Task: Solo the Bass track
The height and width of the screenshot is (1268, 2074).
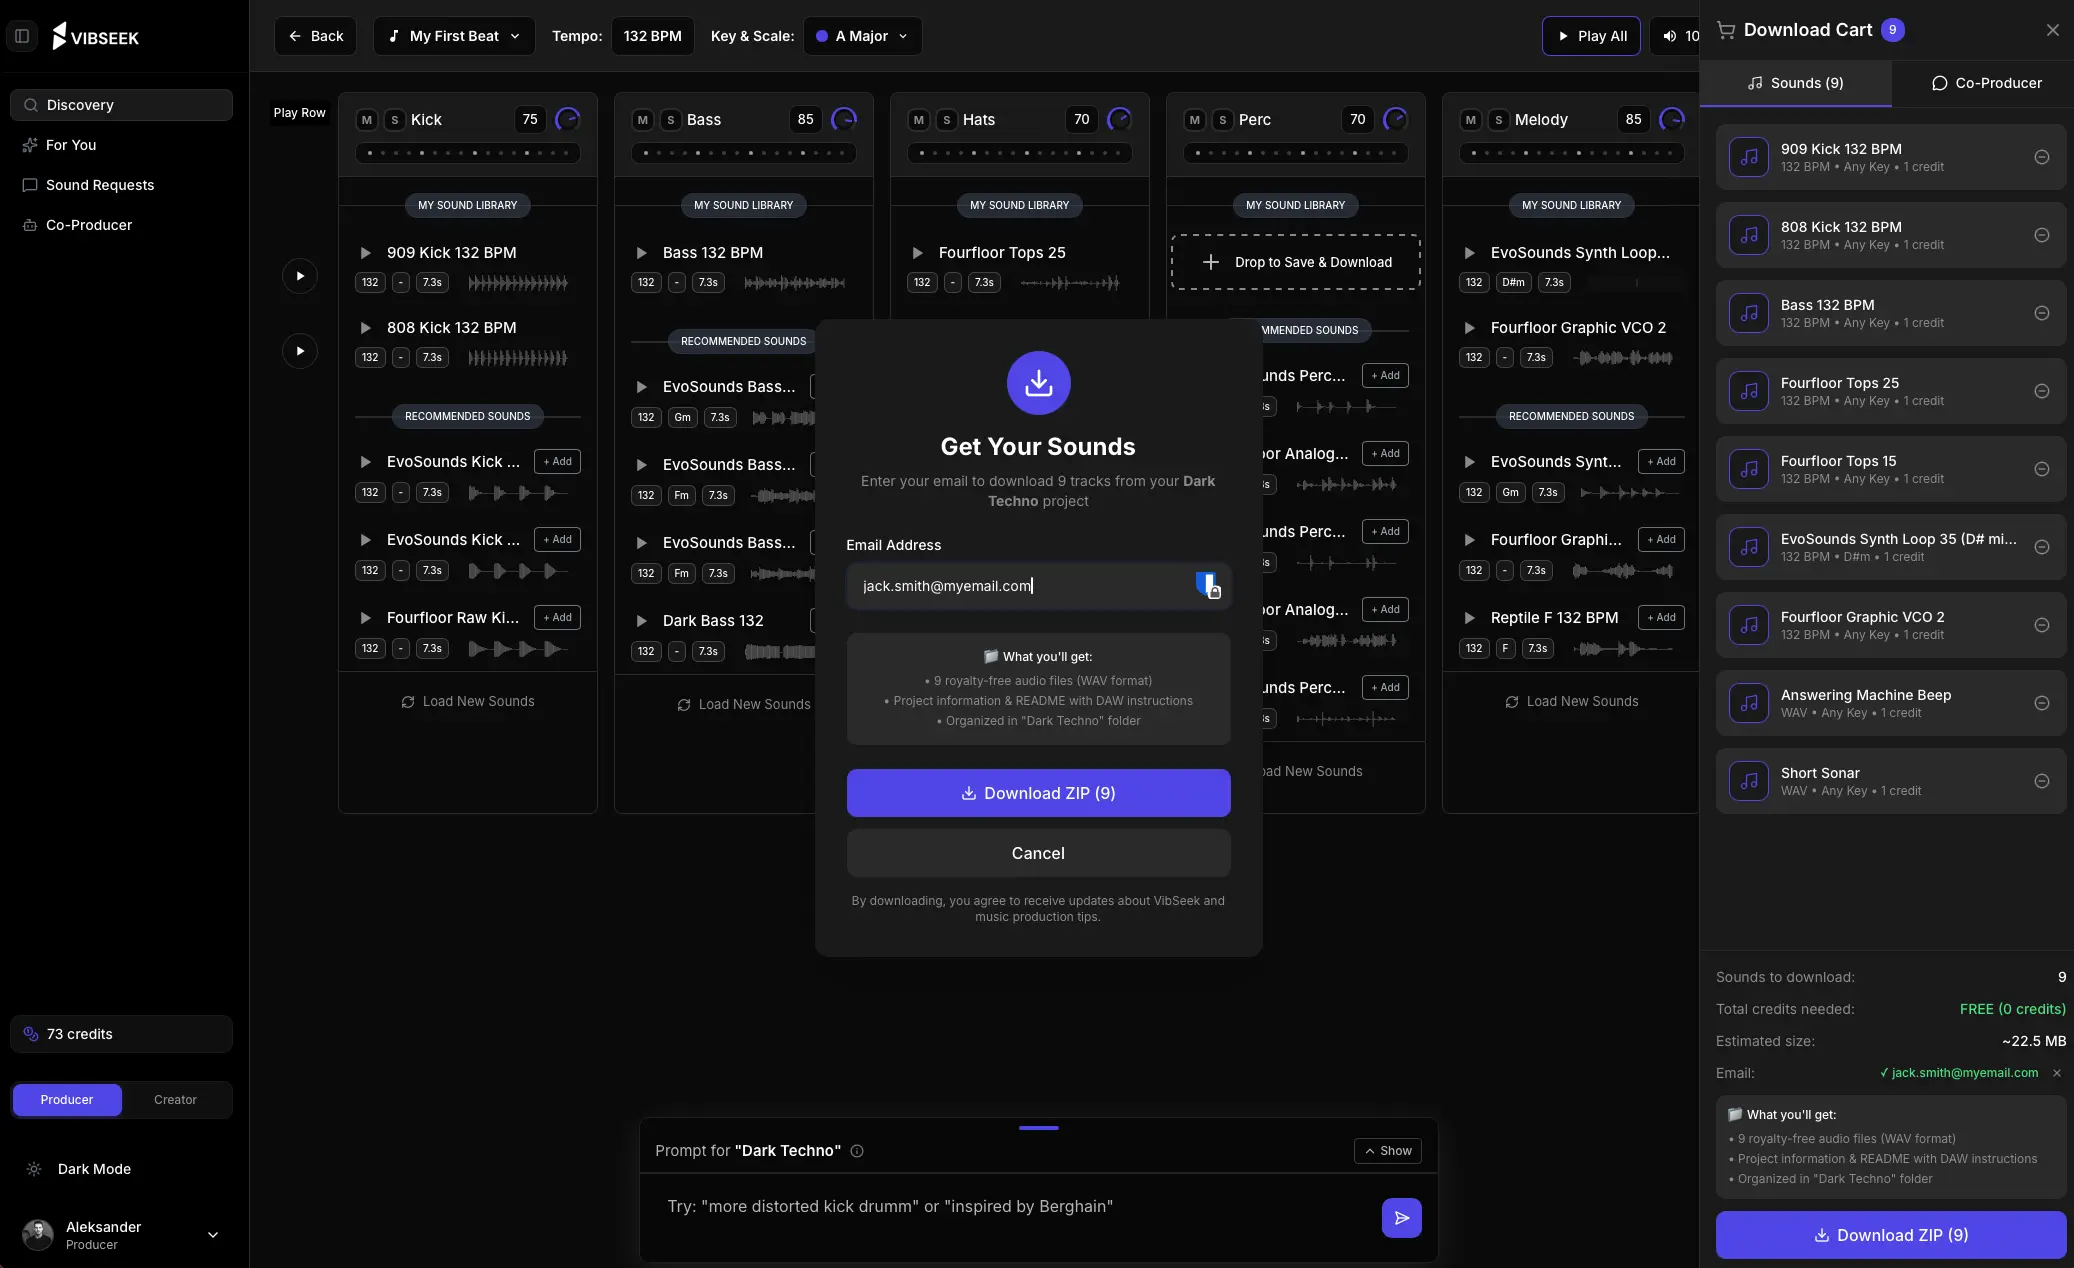Action: (670, 120)
